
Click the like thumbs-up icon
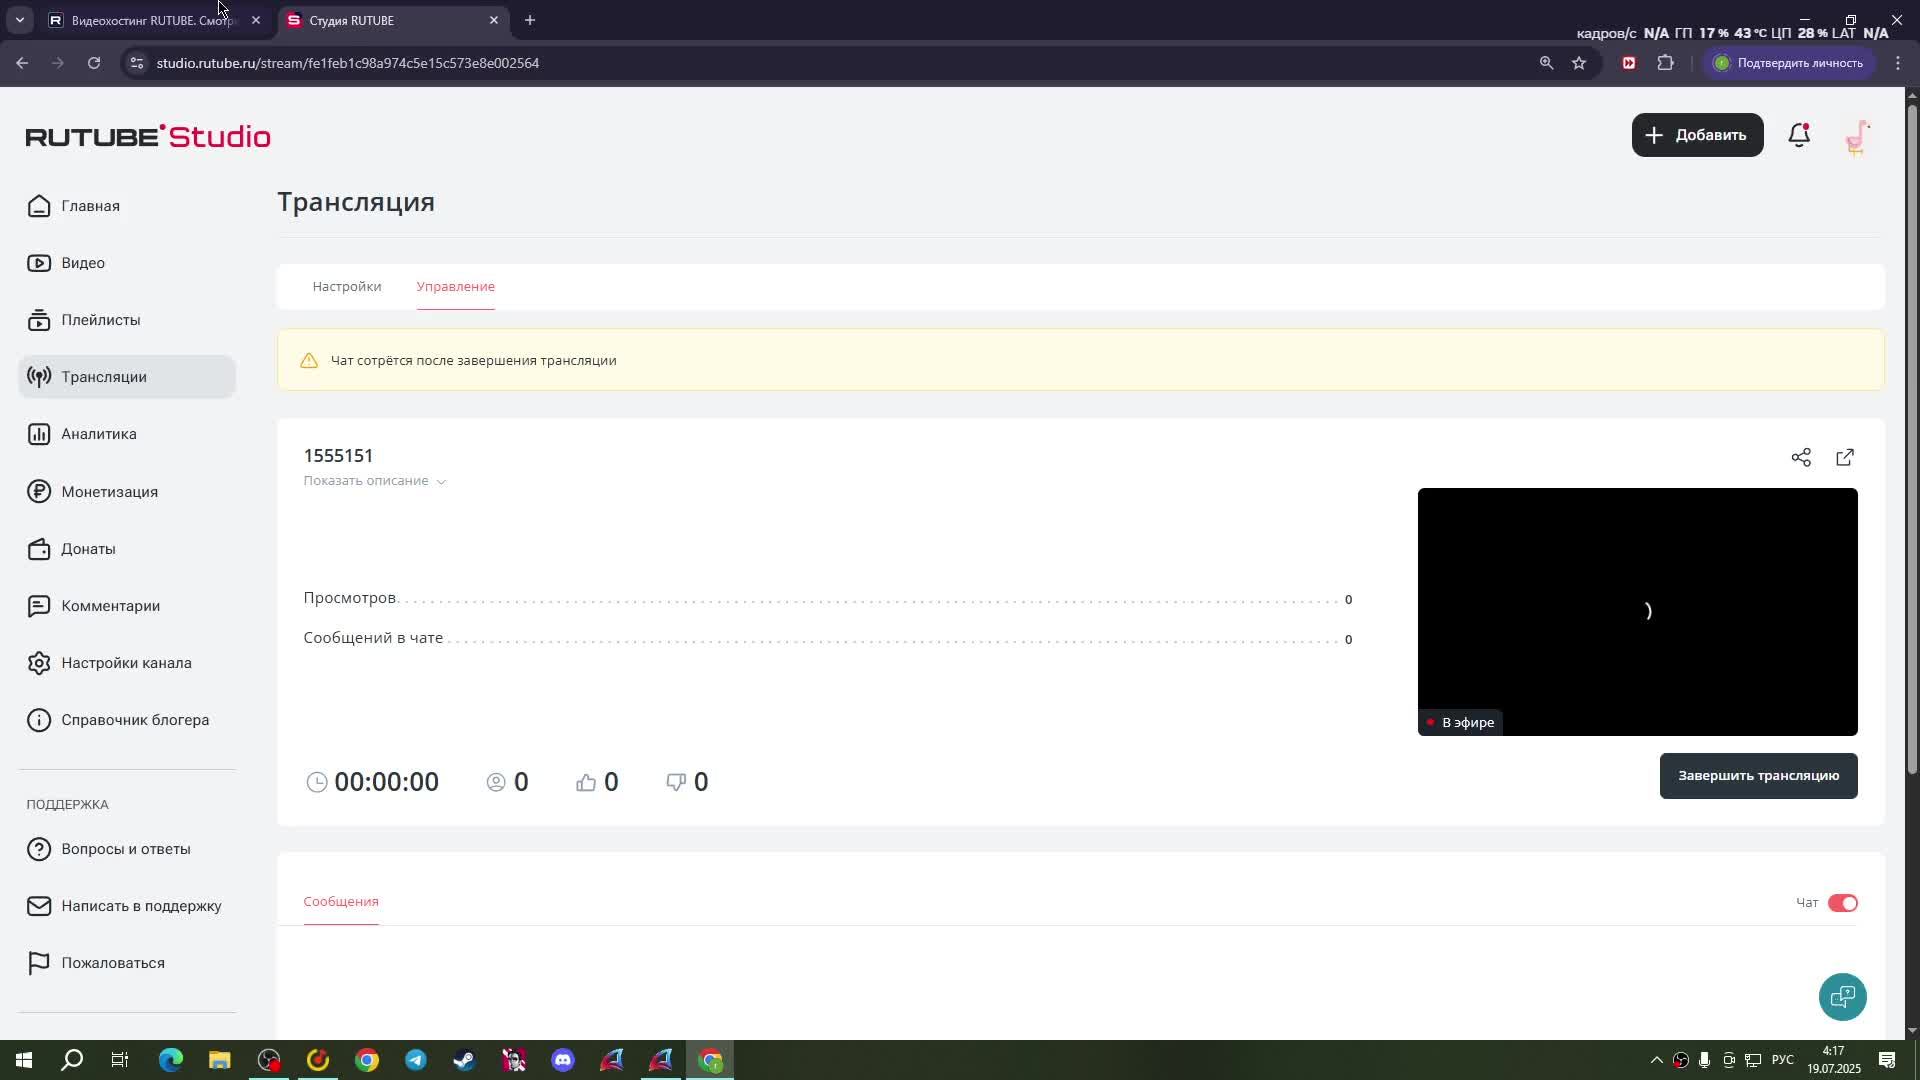point(586,782)
